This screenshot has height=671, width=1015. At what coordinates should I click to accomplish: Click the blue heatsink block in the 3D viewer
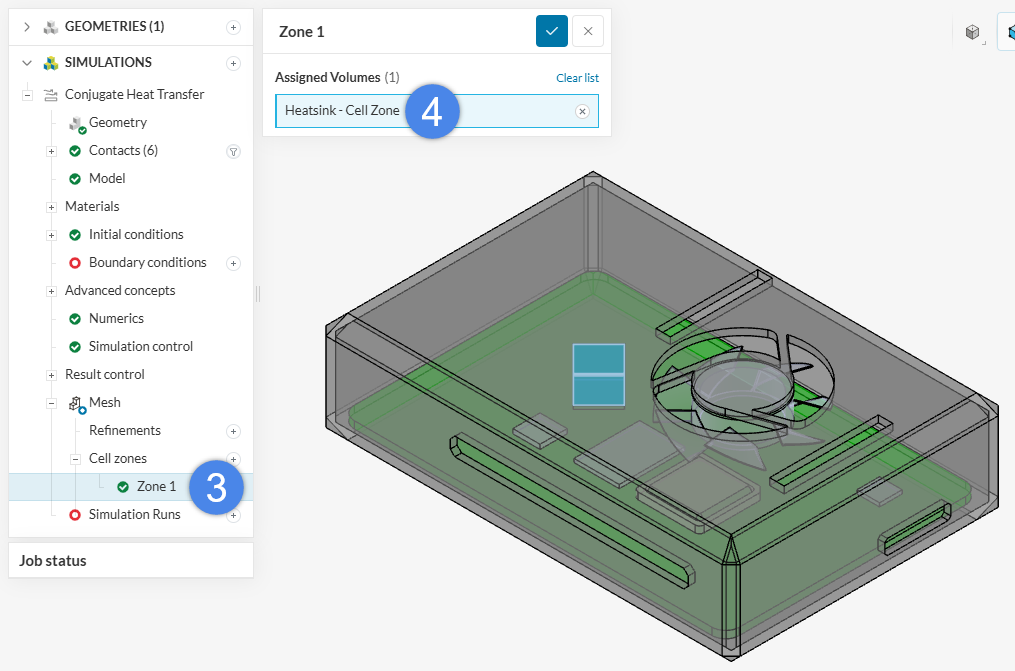598,375
